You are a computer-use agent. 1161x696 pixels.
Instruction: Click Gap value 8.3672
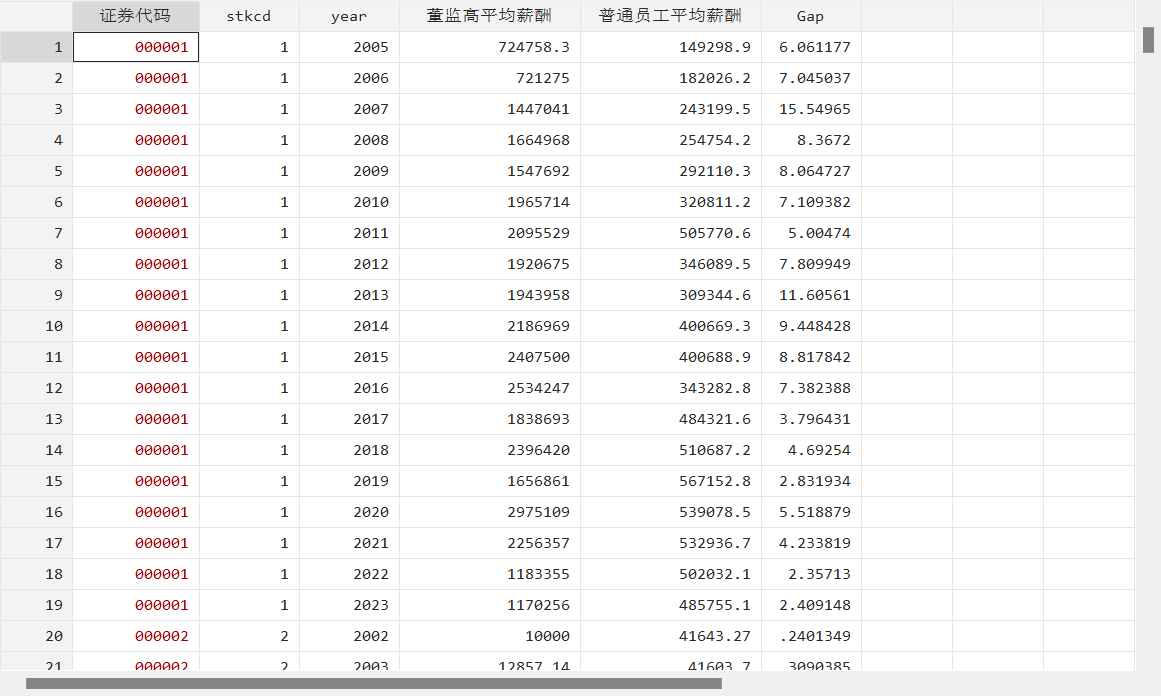811,140
